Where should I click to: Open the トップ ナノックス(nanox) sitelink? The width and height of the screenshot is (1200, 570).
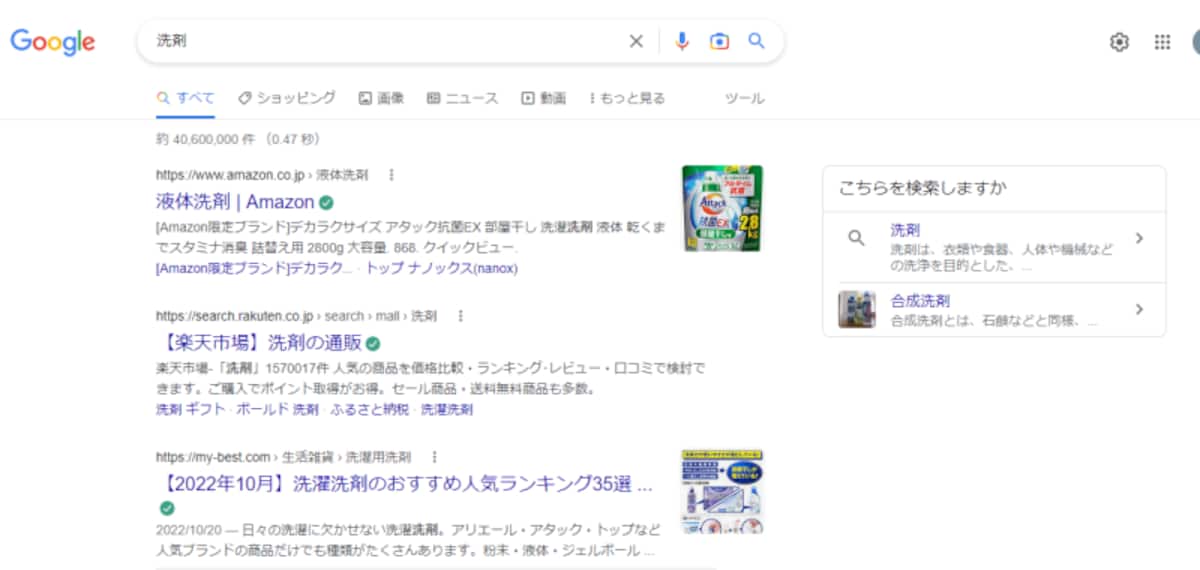pyautogui.click(x=441, y=269)
